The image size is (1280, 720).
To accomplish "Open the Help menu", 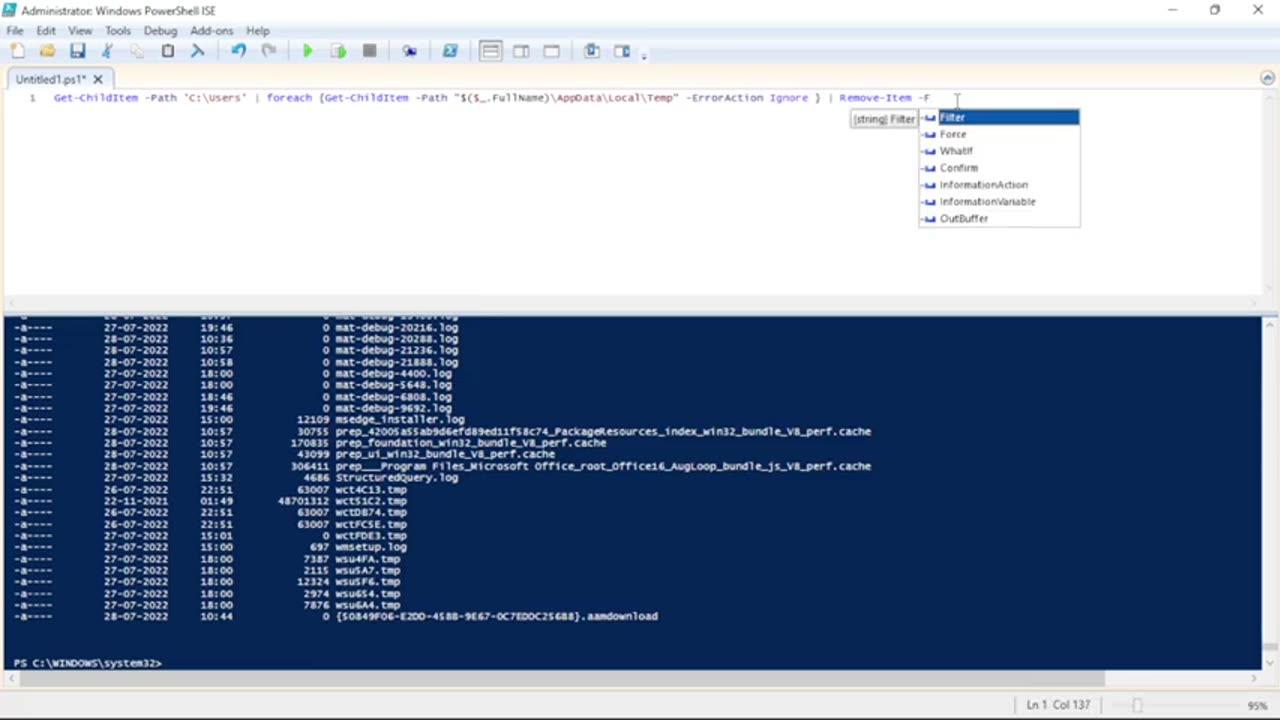I will click(x=258, y=31).
